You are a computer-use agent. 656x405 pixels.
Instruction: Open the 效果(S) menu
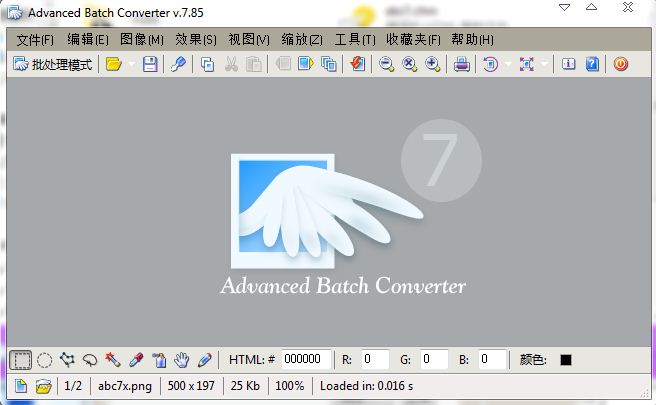click(195, 39)
